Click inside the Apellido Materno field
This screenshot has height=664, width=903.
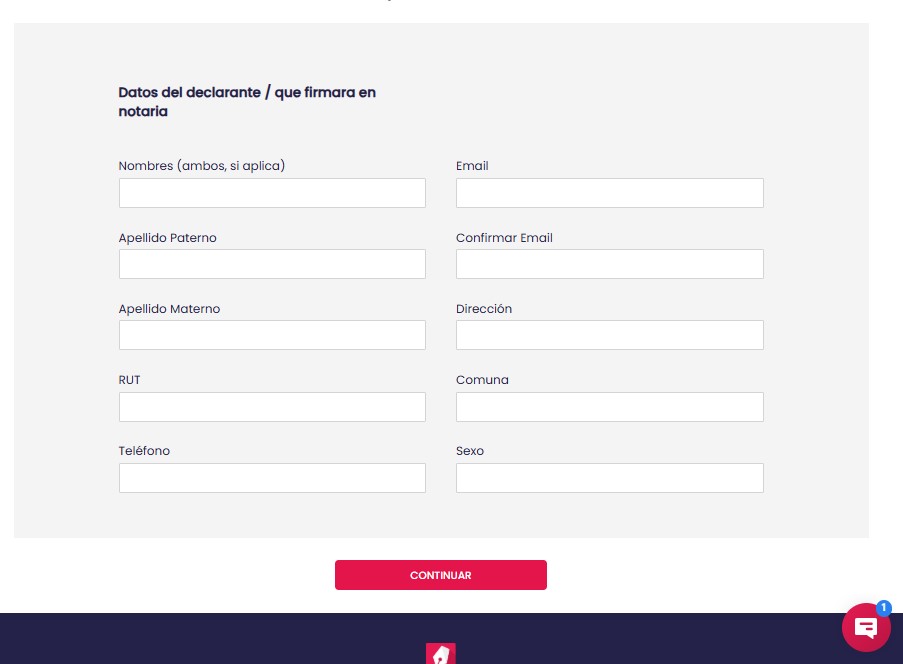coord(272,334)
